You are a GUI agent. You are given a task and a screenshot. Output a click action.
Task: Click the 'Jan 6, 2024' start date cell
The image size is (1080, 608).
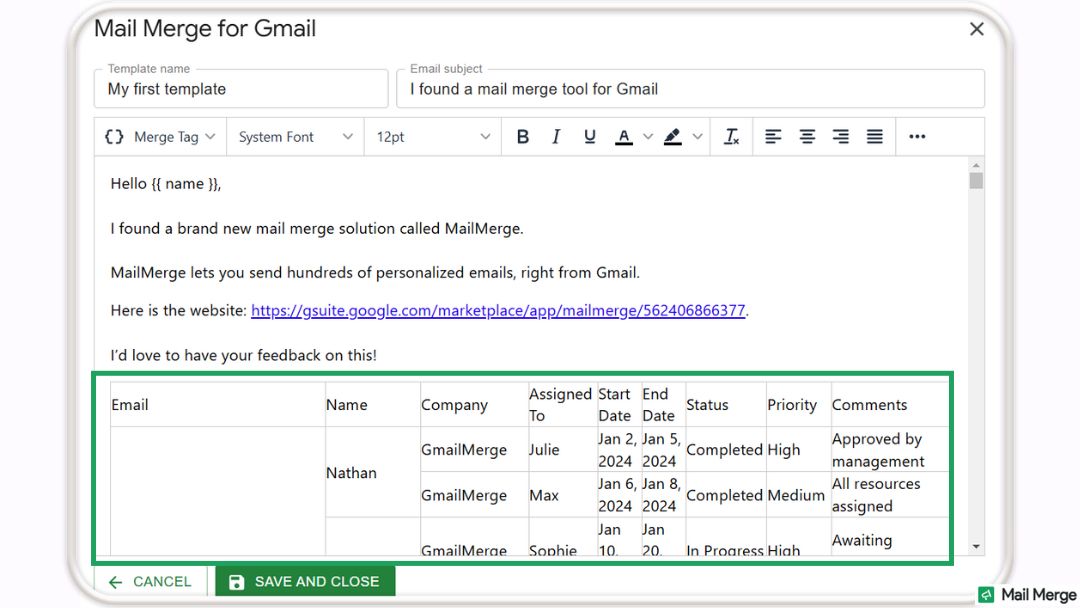coord(619,495)
